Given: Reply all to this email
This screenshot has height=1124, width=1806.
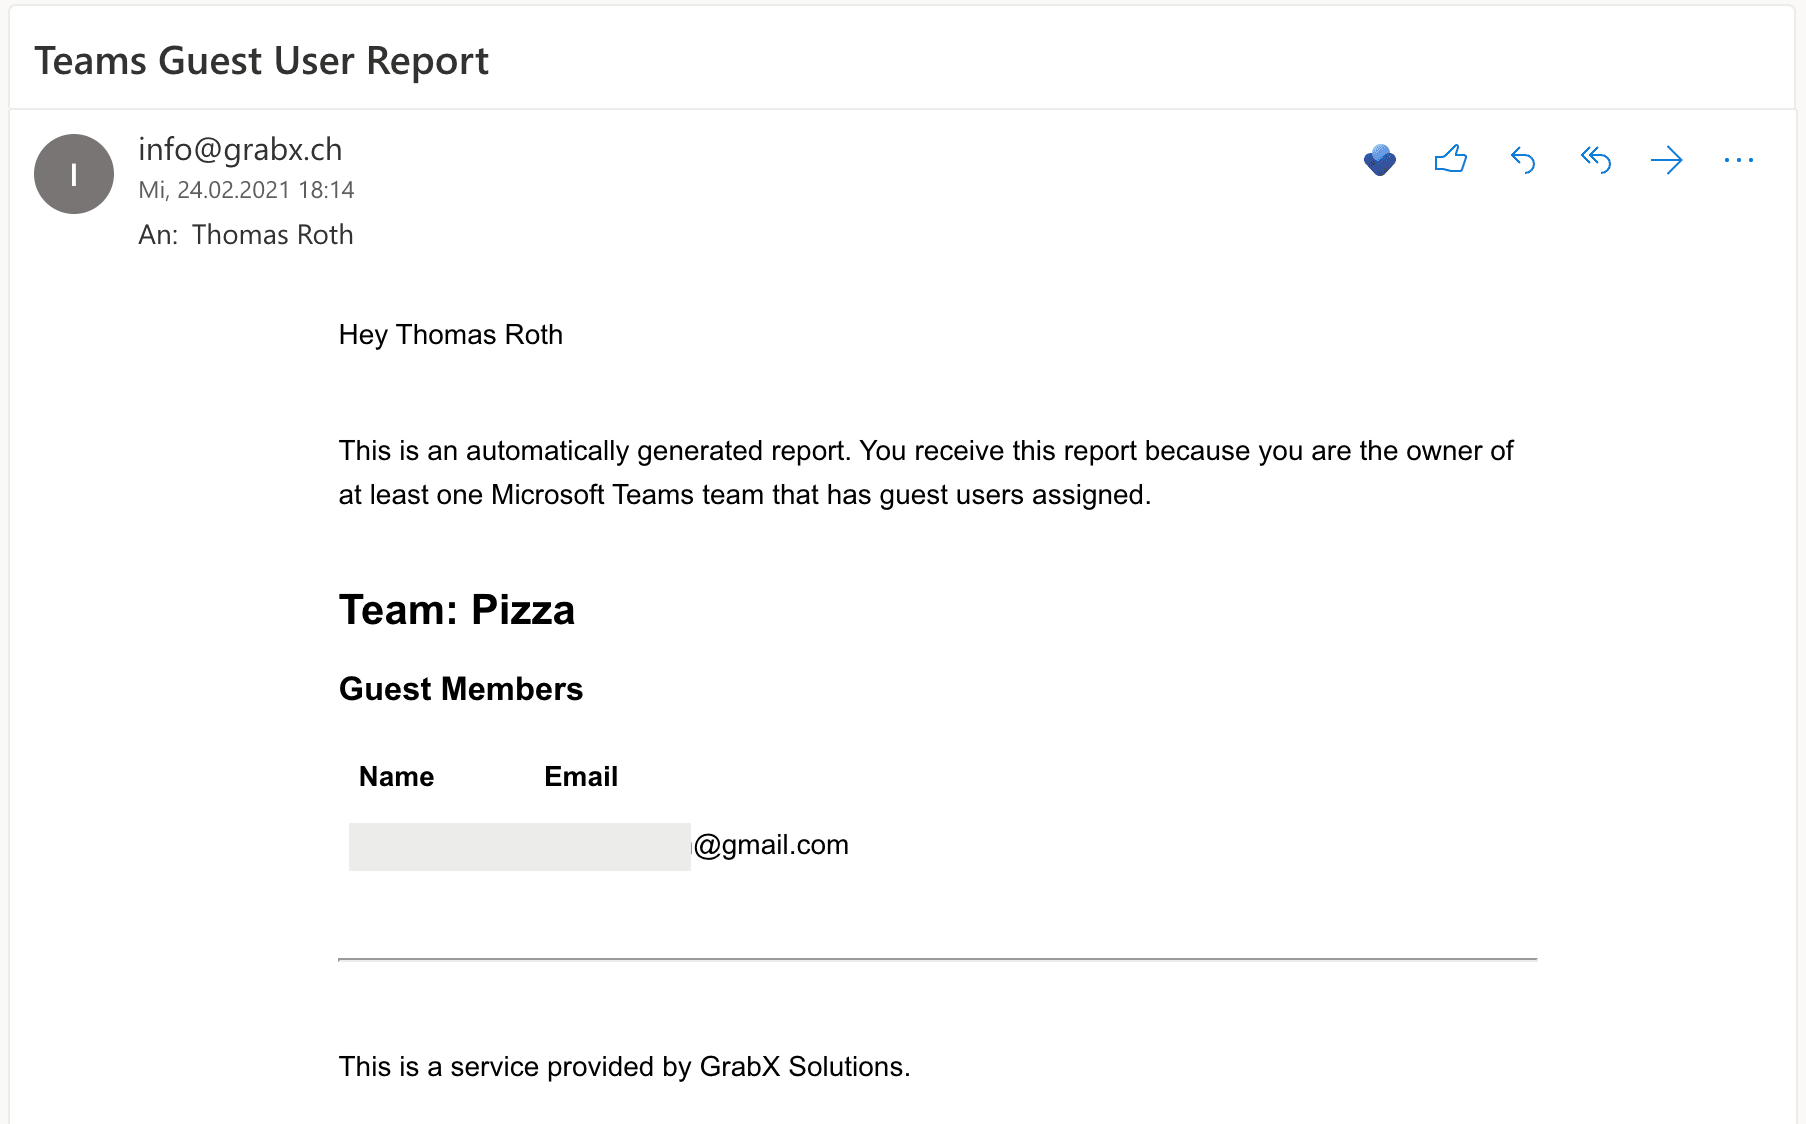Looking at the screenshot, I should pyautogui.click(x=1595, y=160).
